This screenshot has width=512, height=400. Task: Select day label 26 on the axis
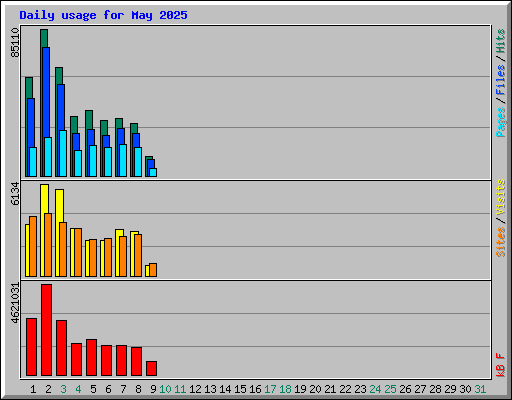tap(405, 389)
